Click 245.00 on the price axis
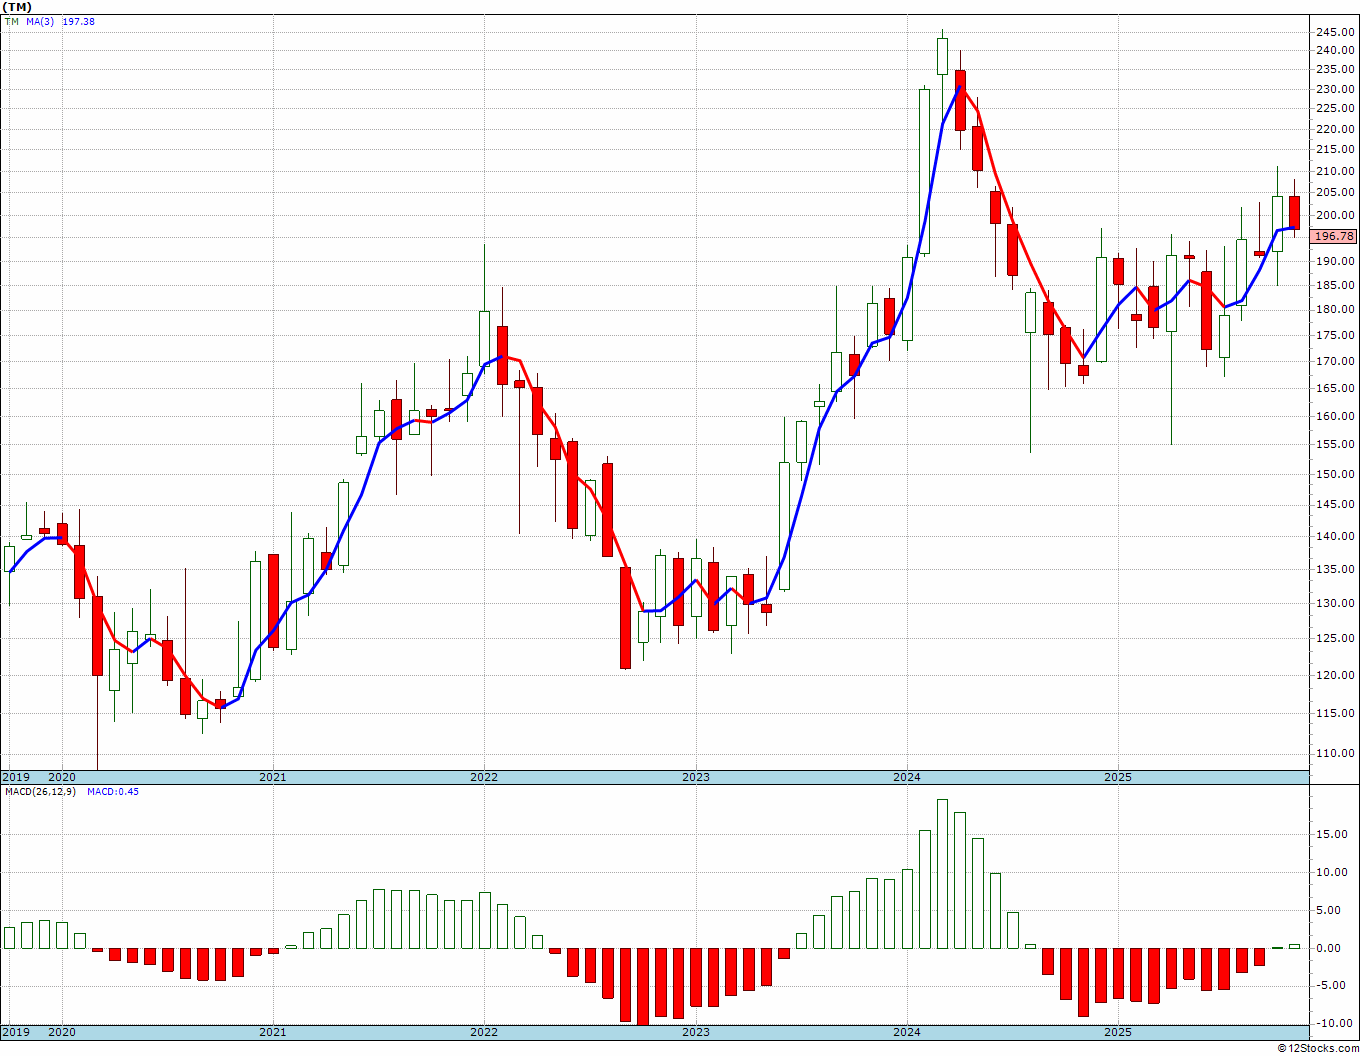Screen dimensions: 1360x1056 point(1336,31)
